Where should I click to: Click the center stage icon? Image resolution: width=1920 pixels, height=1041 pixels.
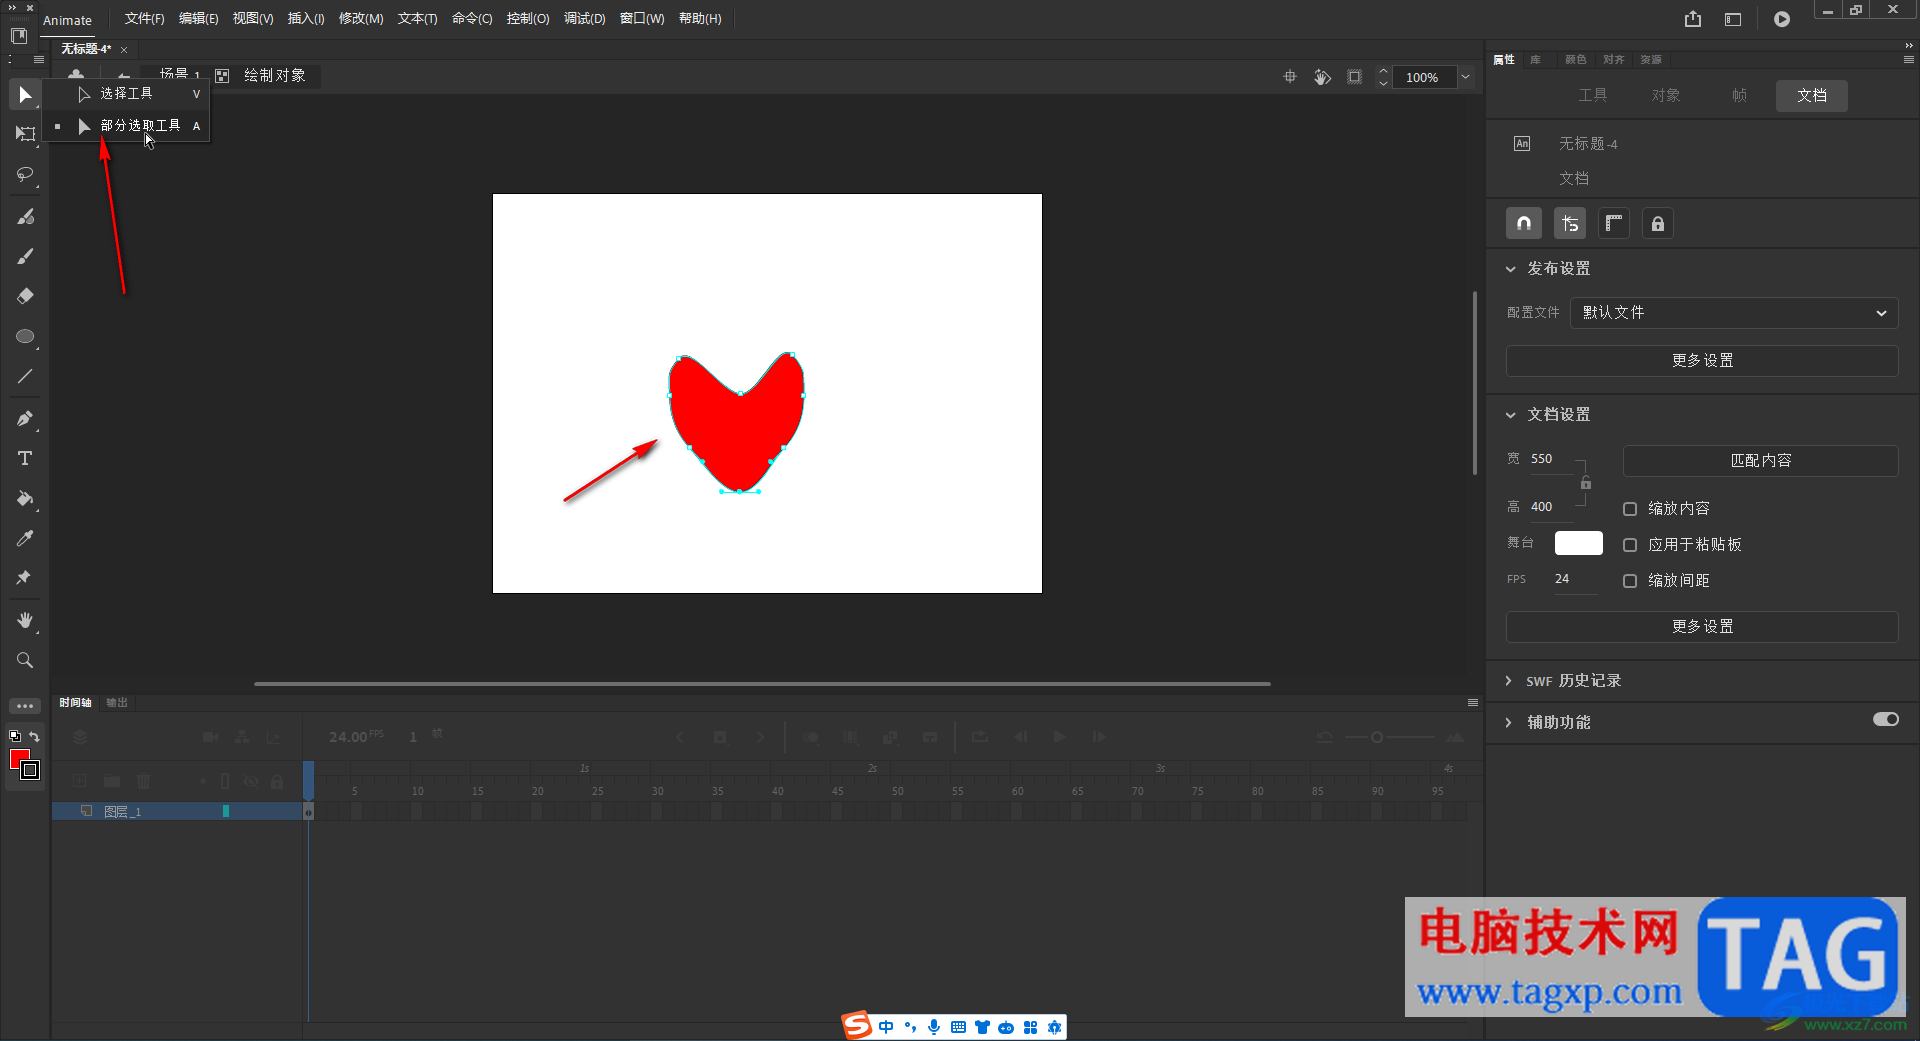(x=1290, y=77)
